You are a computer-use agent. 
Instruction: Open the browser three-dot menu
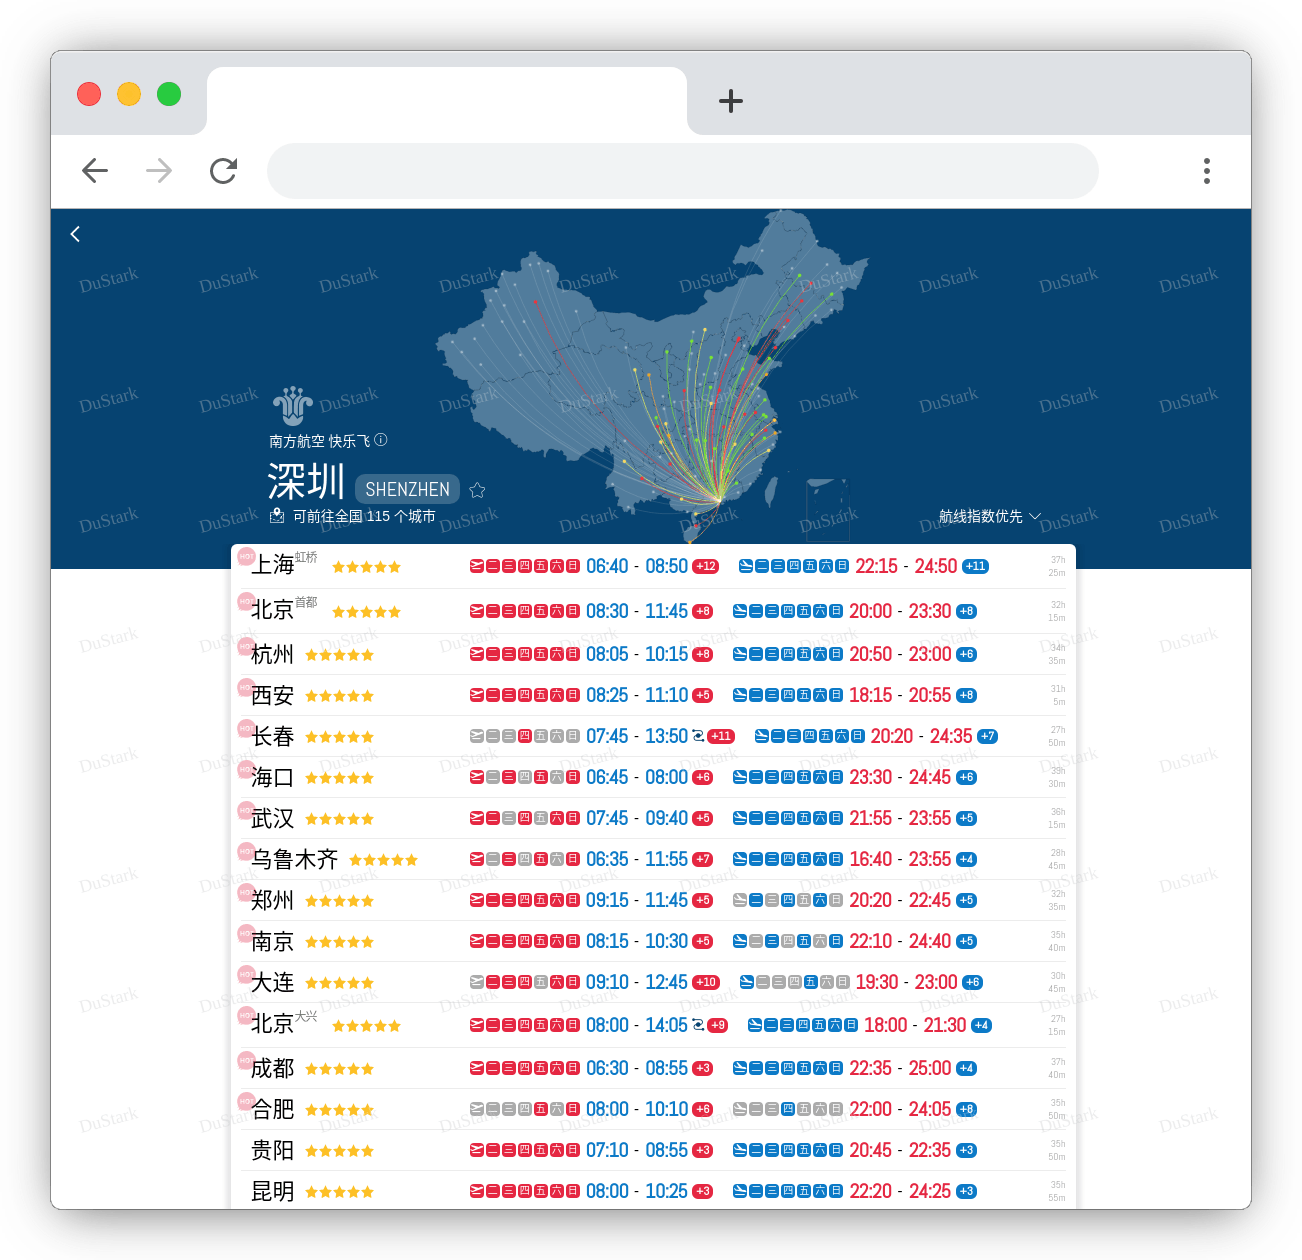(1207, 171)
